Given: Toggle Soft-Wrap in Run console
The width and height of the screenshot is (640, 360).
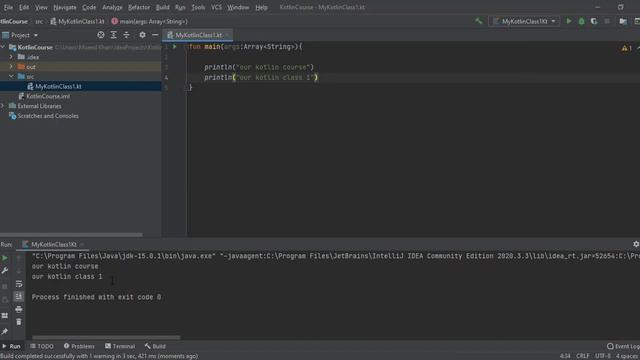Looking at the screenshot, I should click(19, 284).
